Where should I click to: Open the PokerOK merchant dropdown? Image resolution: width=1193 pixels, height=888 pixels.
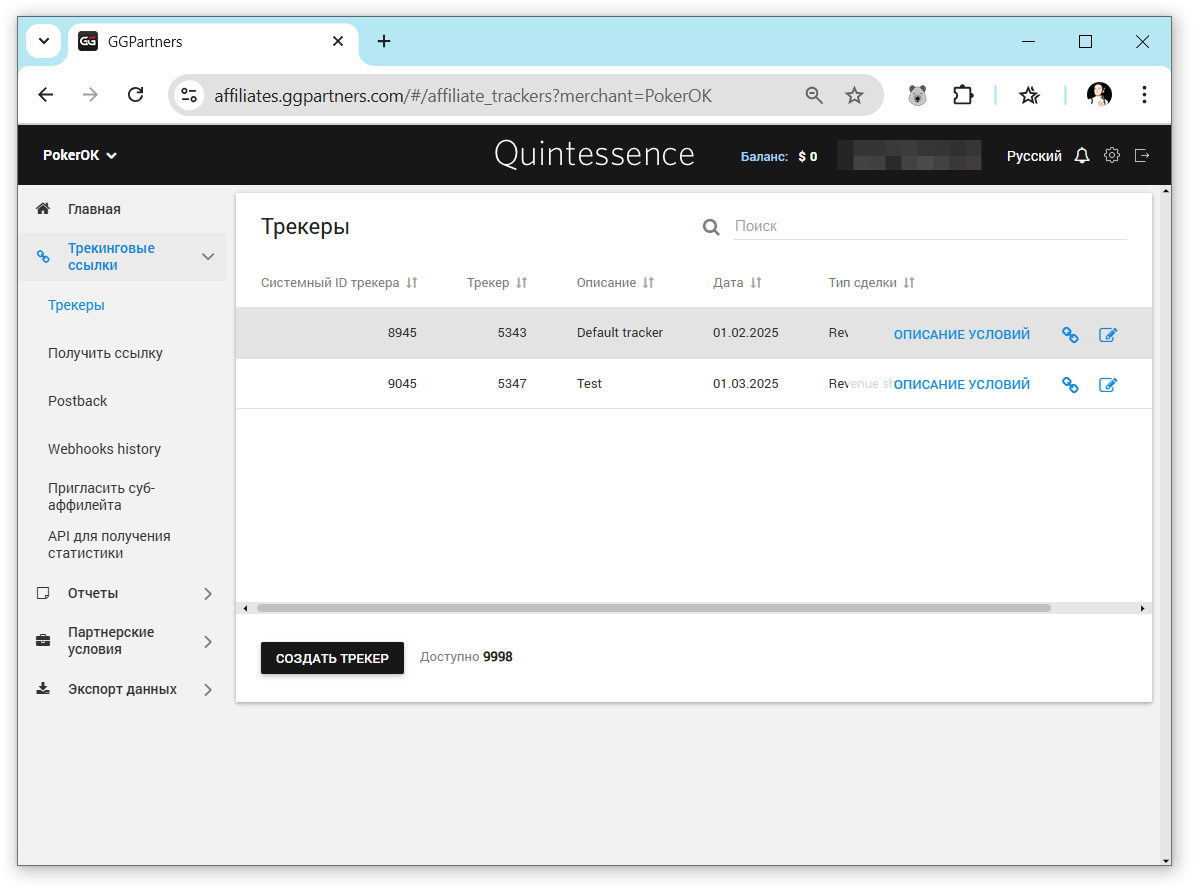(x=80, y=155)
